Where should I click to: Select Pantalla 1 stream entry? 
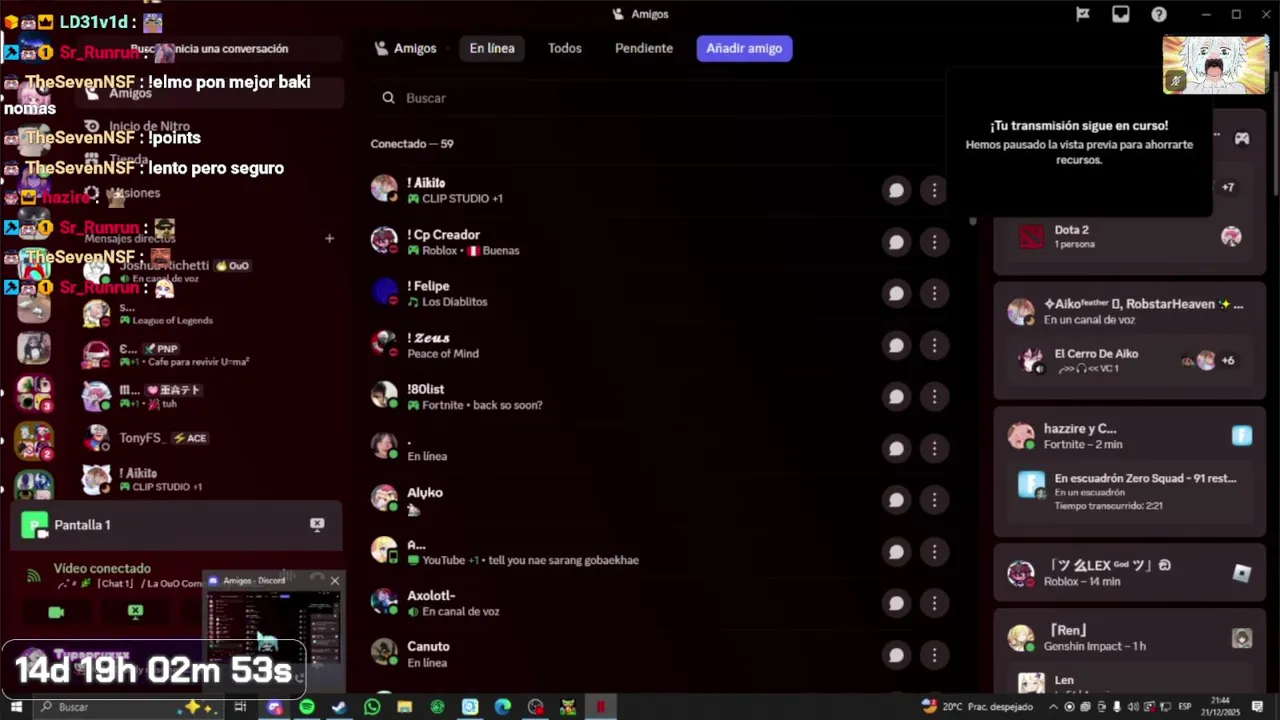[x=176, y=525]
